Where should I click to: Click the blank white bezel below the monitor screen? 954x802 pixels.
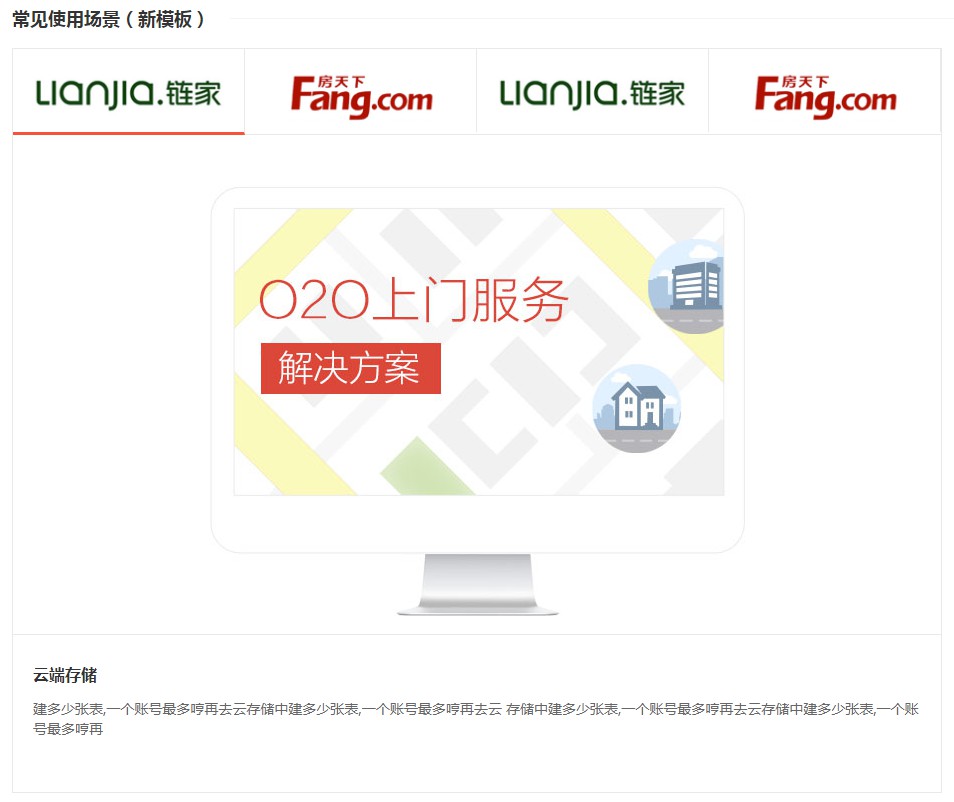tap(478, 523)
